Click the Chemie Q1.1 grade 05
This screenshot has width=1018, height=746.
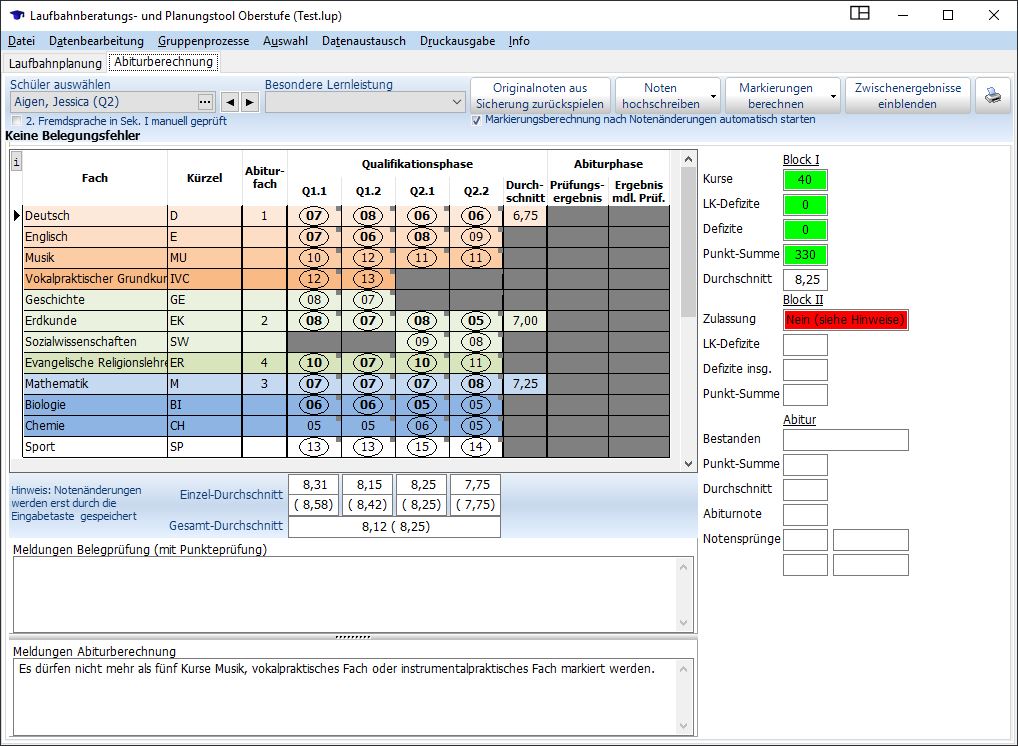pyautogui.click(x=314, y=426)
